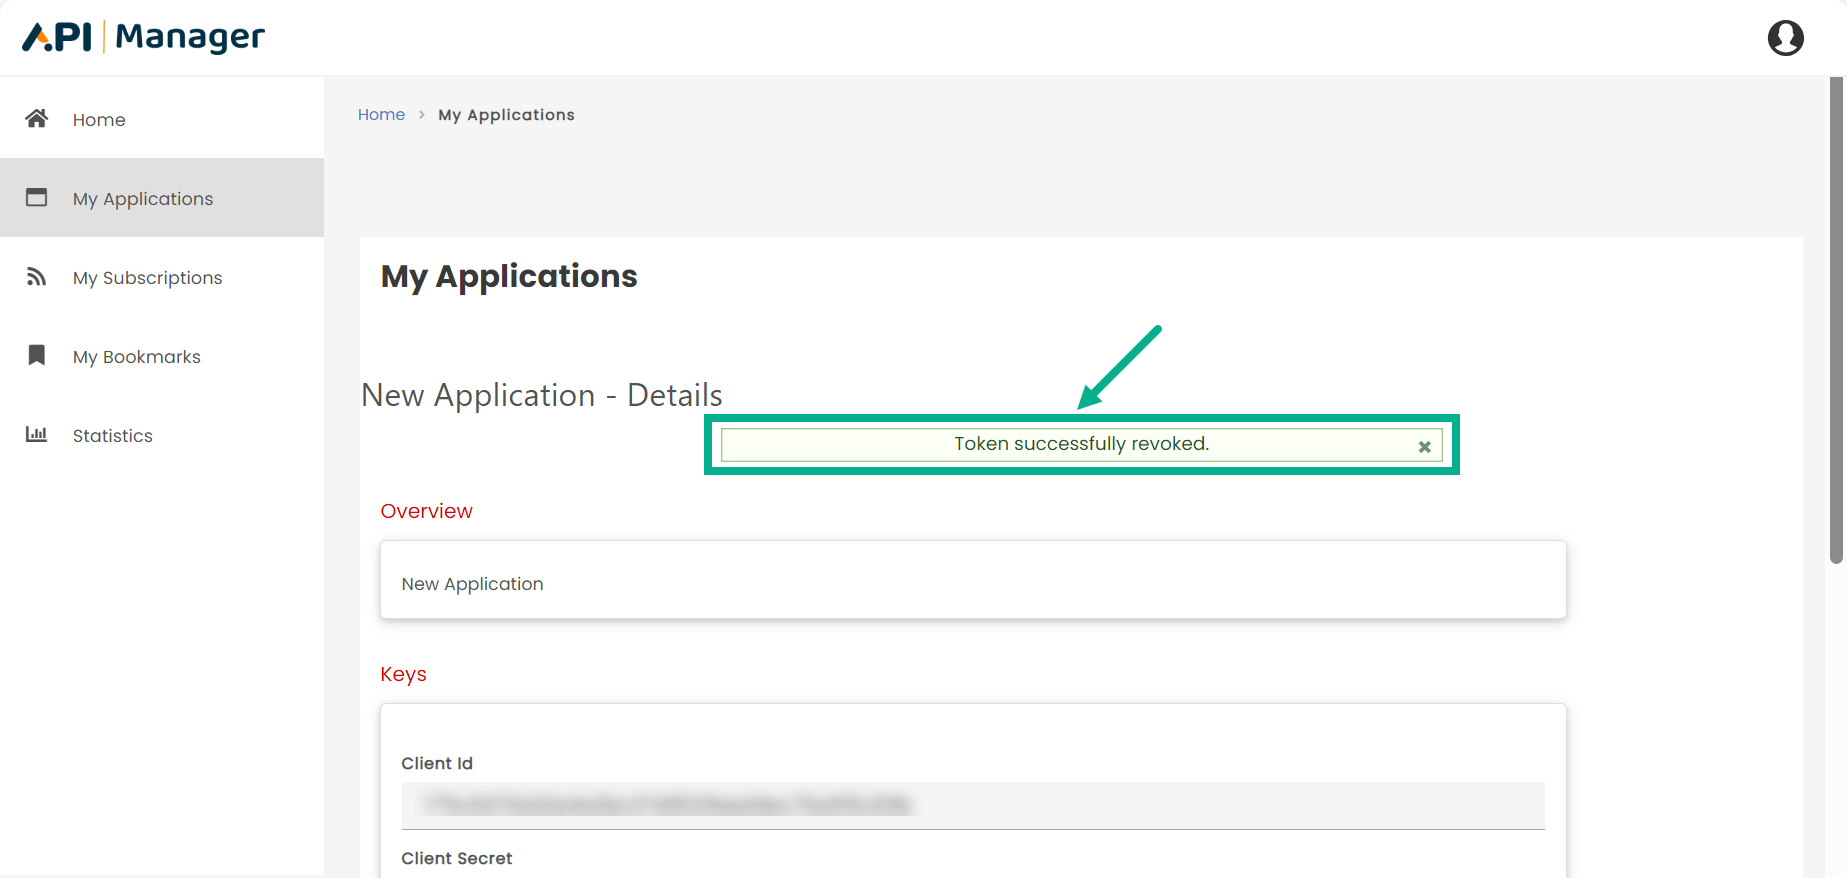Click the My Applications breadcrumb text

coord(506,115)
